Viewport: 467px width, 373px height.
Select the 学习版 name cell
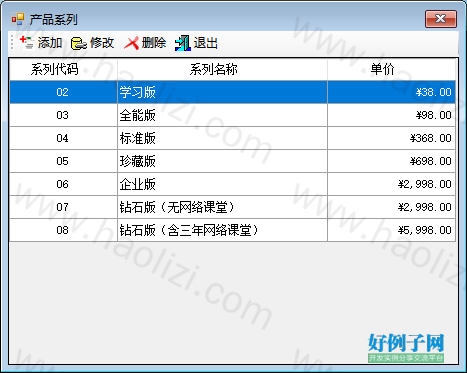pyautogui.click(x=222, y=92)
